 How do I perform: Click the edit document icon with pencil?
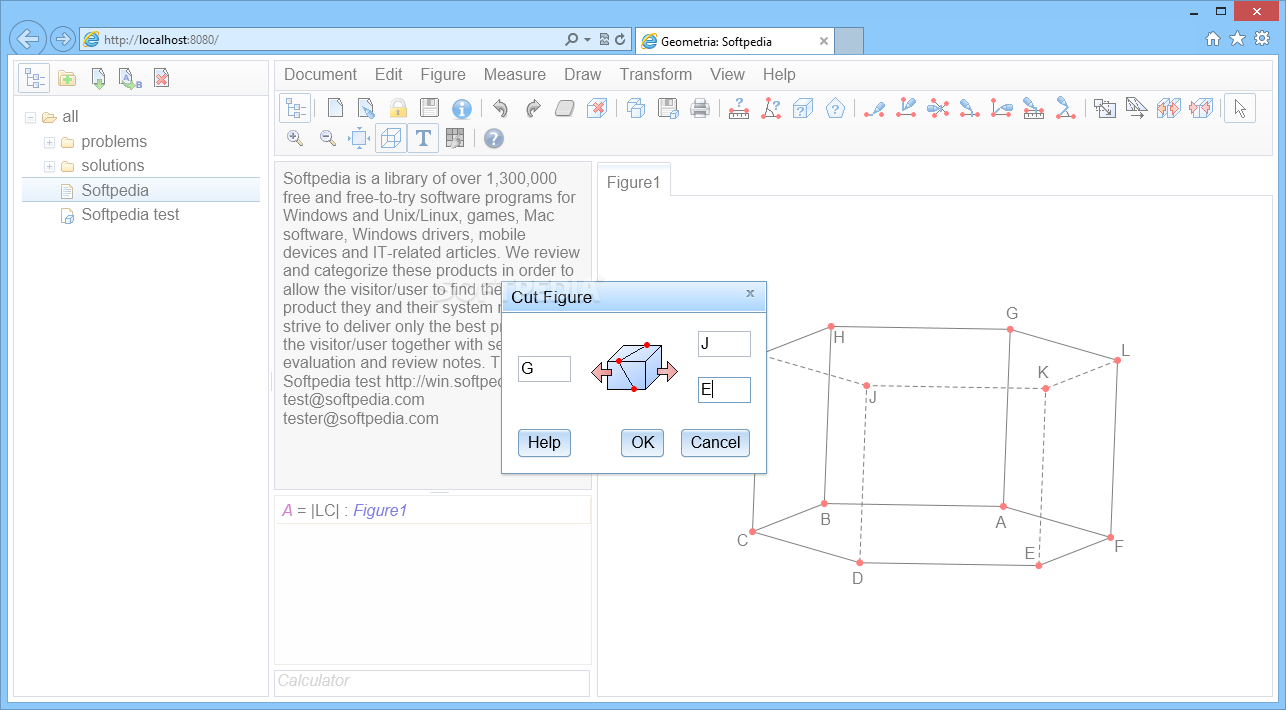pyautogui.click(x=367, y=108)
